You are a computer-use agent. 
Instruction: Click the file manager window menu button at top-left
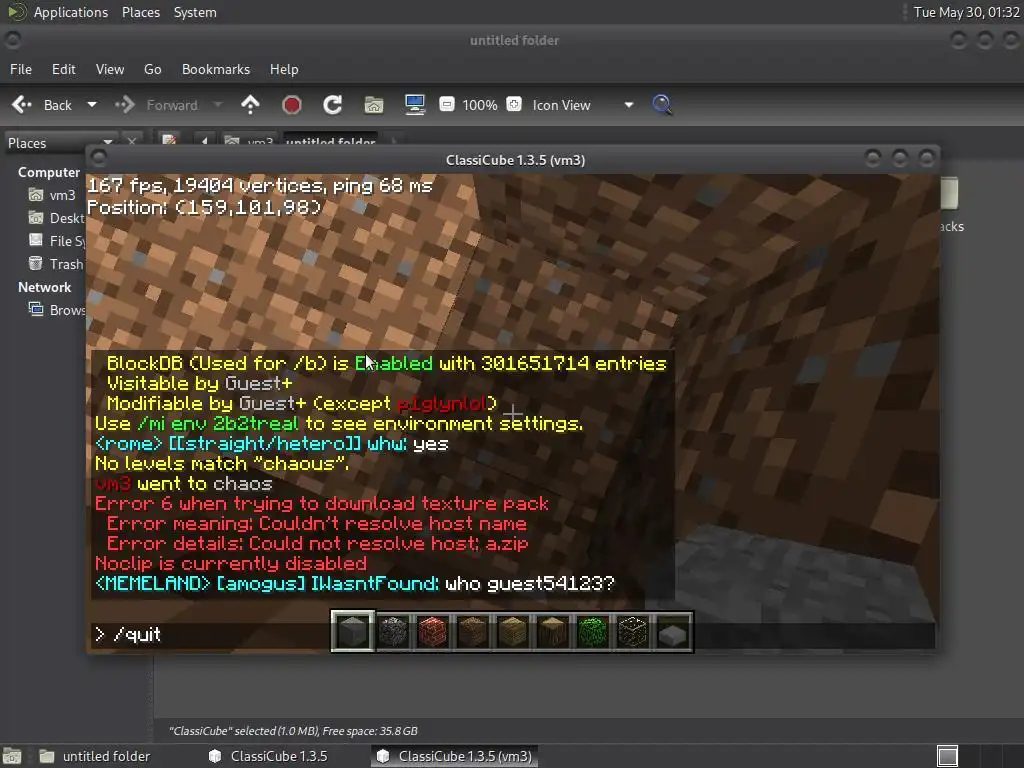coord(12,40)
